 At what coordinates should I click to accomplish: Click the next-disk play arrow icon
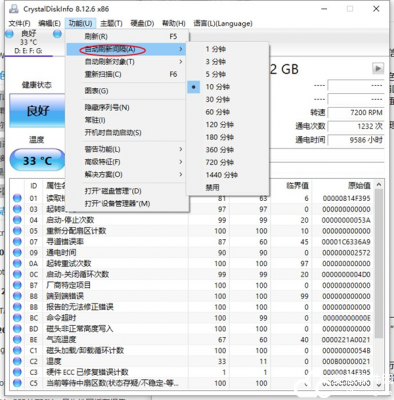click(378, 69)
